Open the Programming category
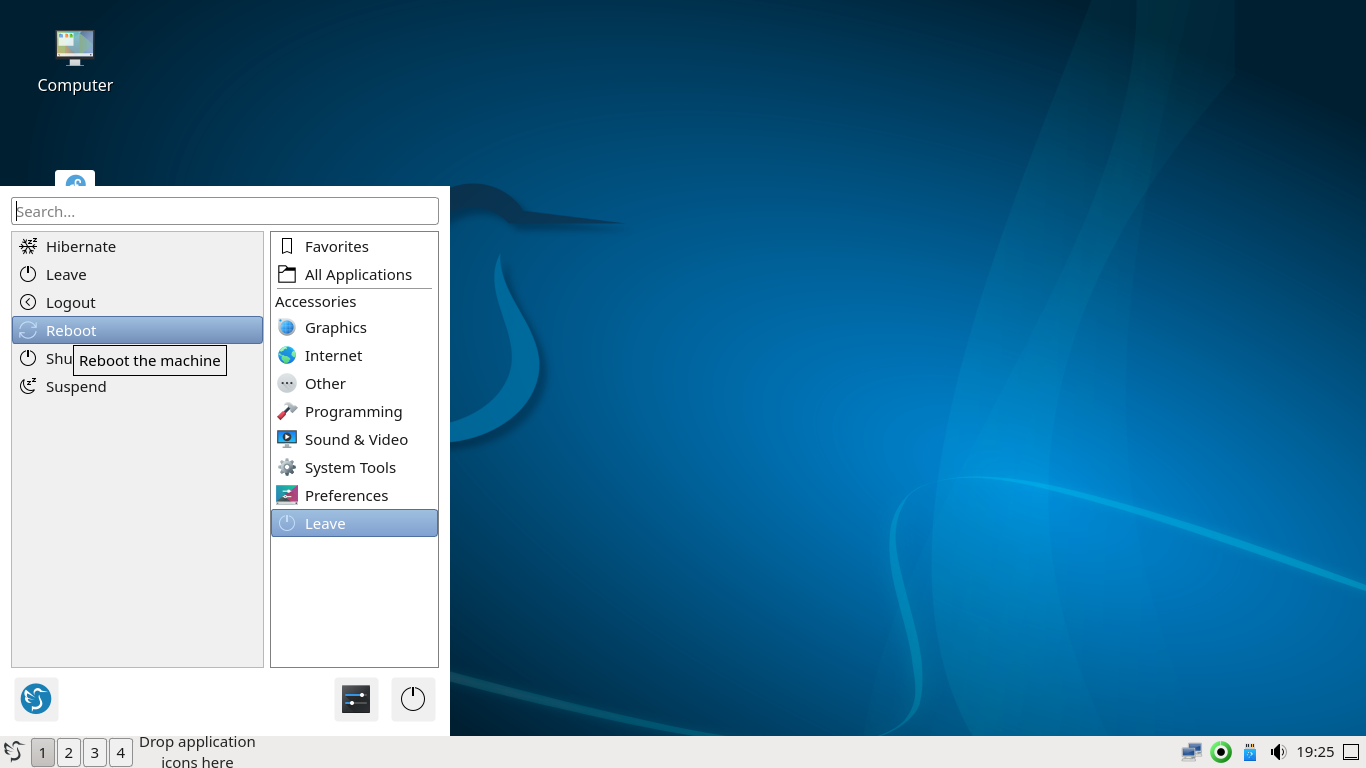The image size is (1366, 768). tap(354, 411)
